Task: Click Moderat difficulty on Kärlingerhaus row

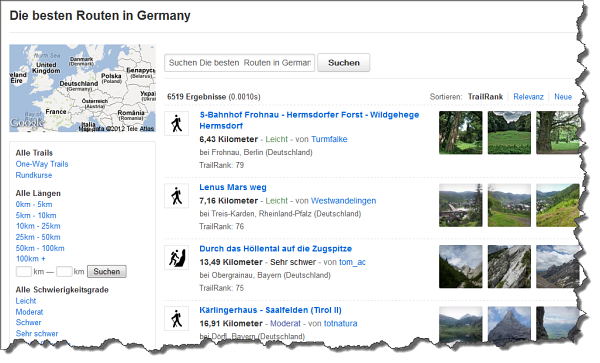Action: [285, 324]
